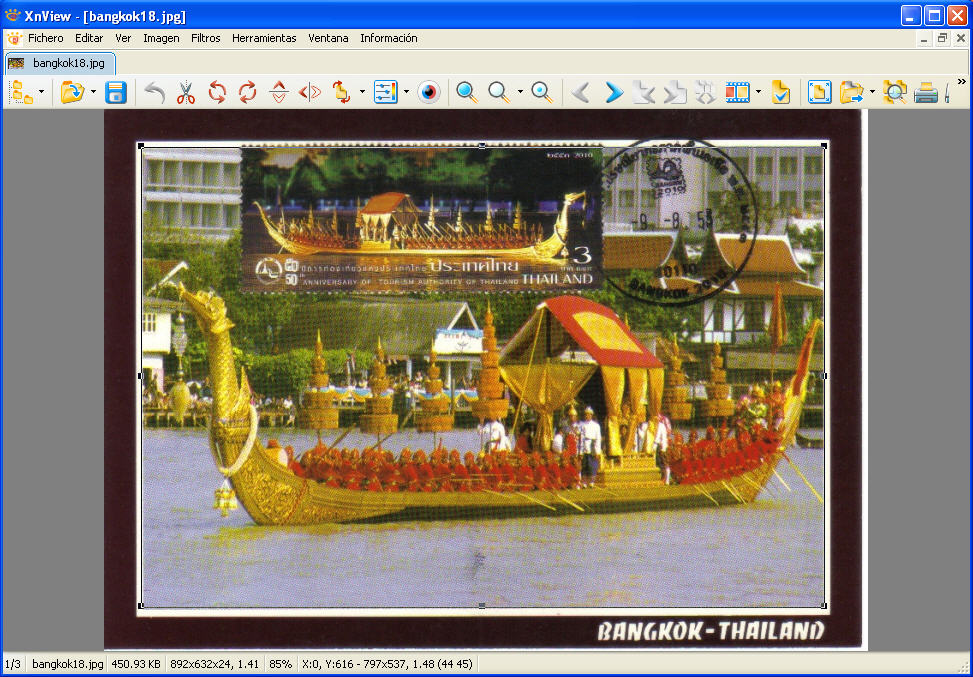This screenshot has height=677, width=973.
Task: Click top-center handle of the selection rectangle
Action: (482, 146)
